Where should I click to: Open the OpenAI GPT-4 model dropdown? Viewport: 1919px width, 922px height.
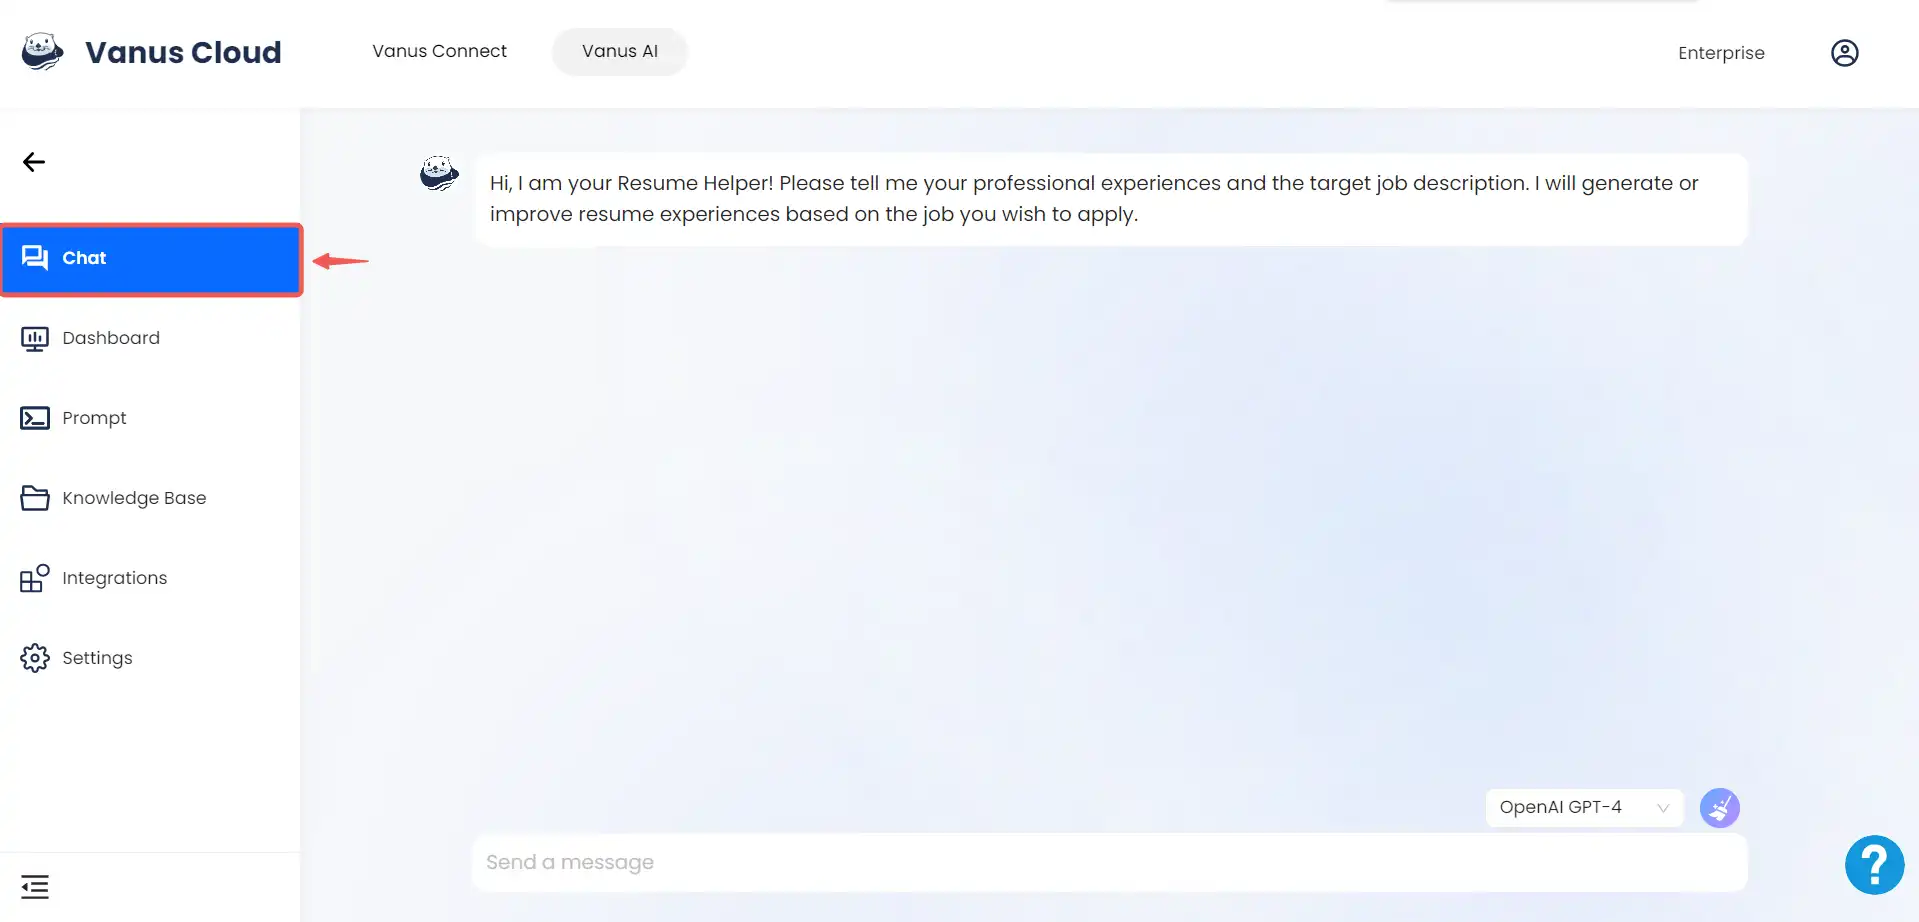[1584, 808]
